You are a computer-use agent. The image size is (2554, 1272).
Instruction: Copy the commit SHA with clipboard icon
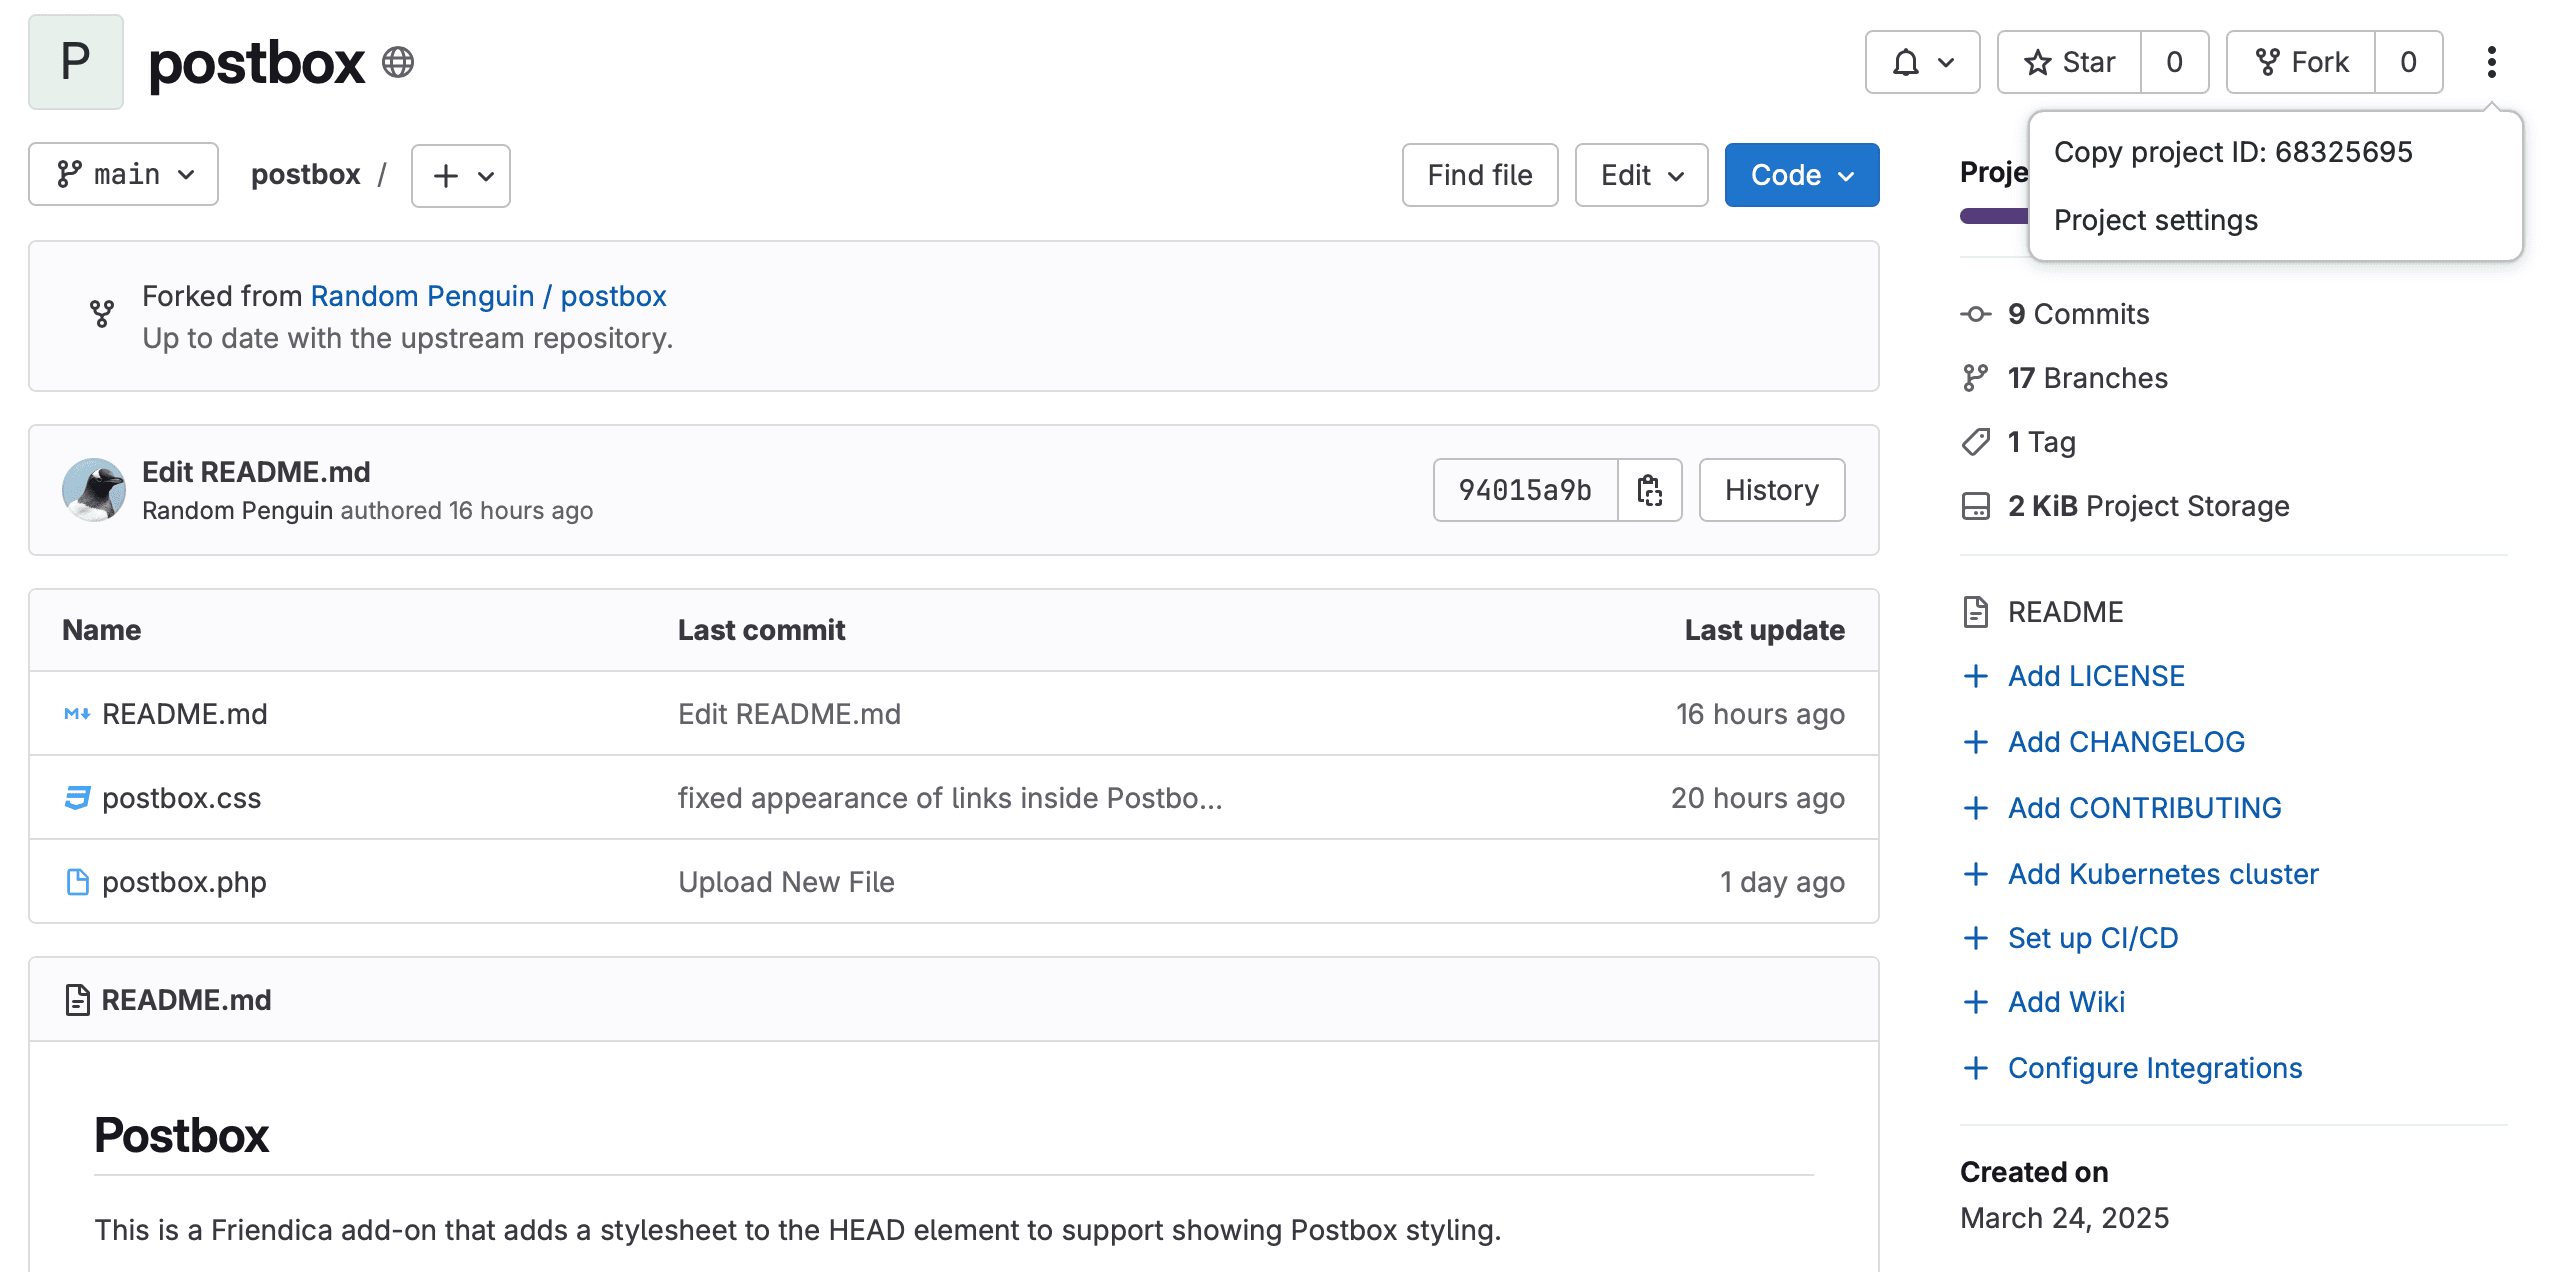(x=1649, y=490)
